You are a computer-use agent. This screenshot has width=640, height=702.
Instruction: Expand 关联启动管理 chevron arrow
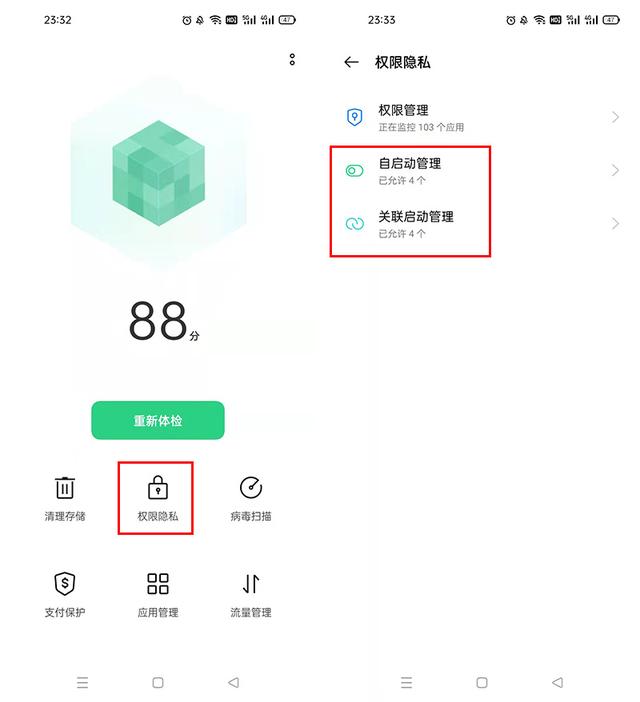pyautogui.click(x=615, y=223)
